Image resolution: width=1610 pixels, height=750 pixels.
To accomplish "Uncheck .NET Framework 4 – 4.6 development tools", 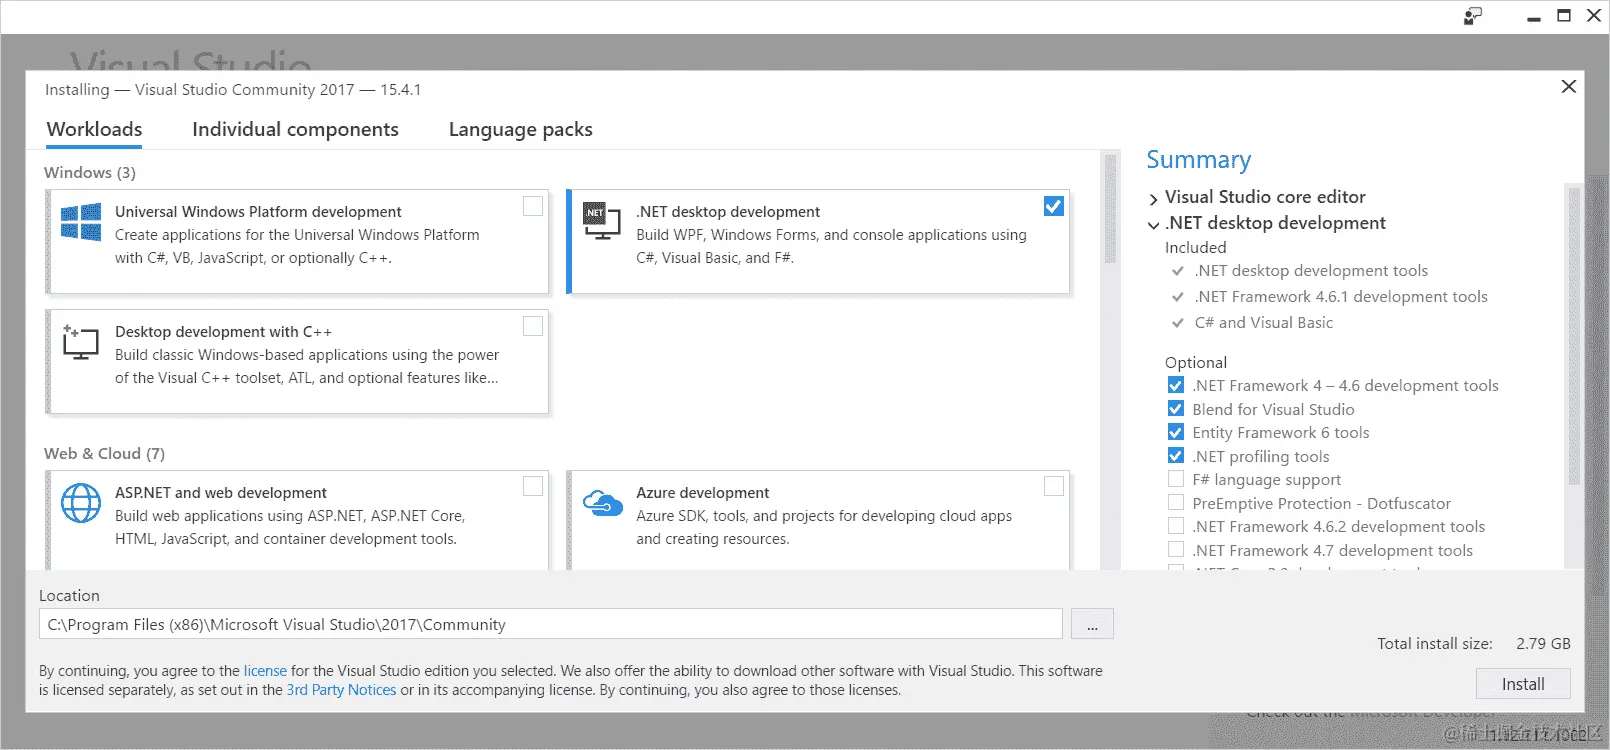I will click(x=1176, y=385).
